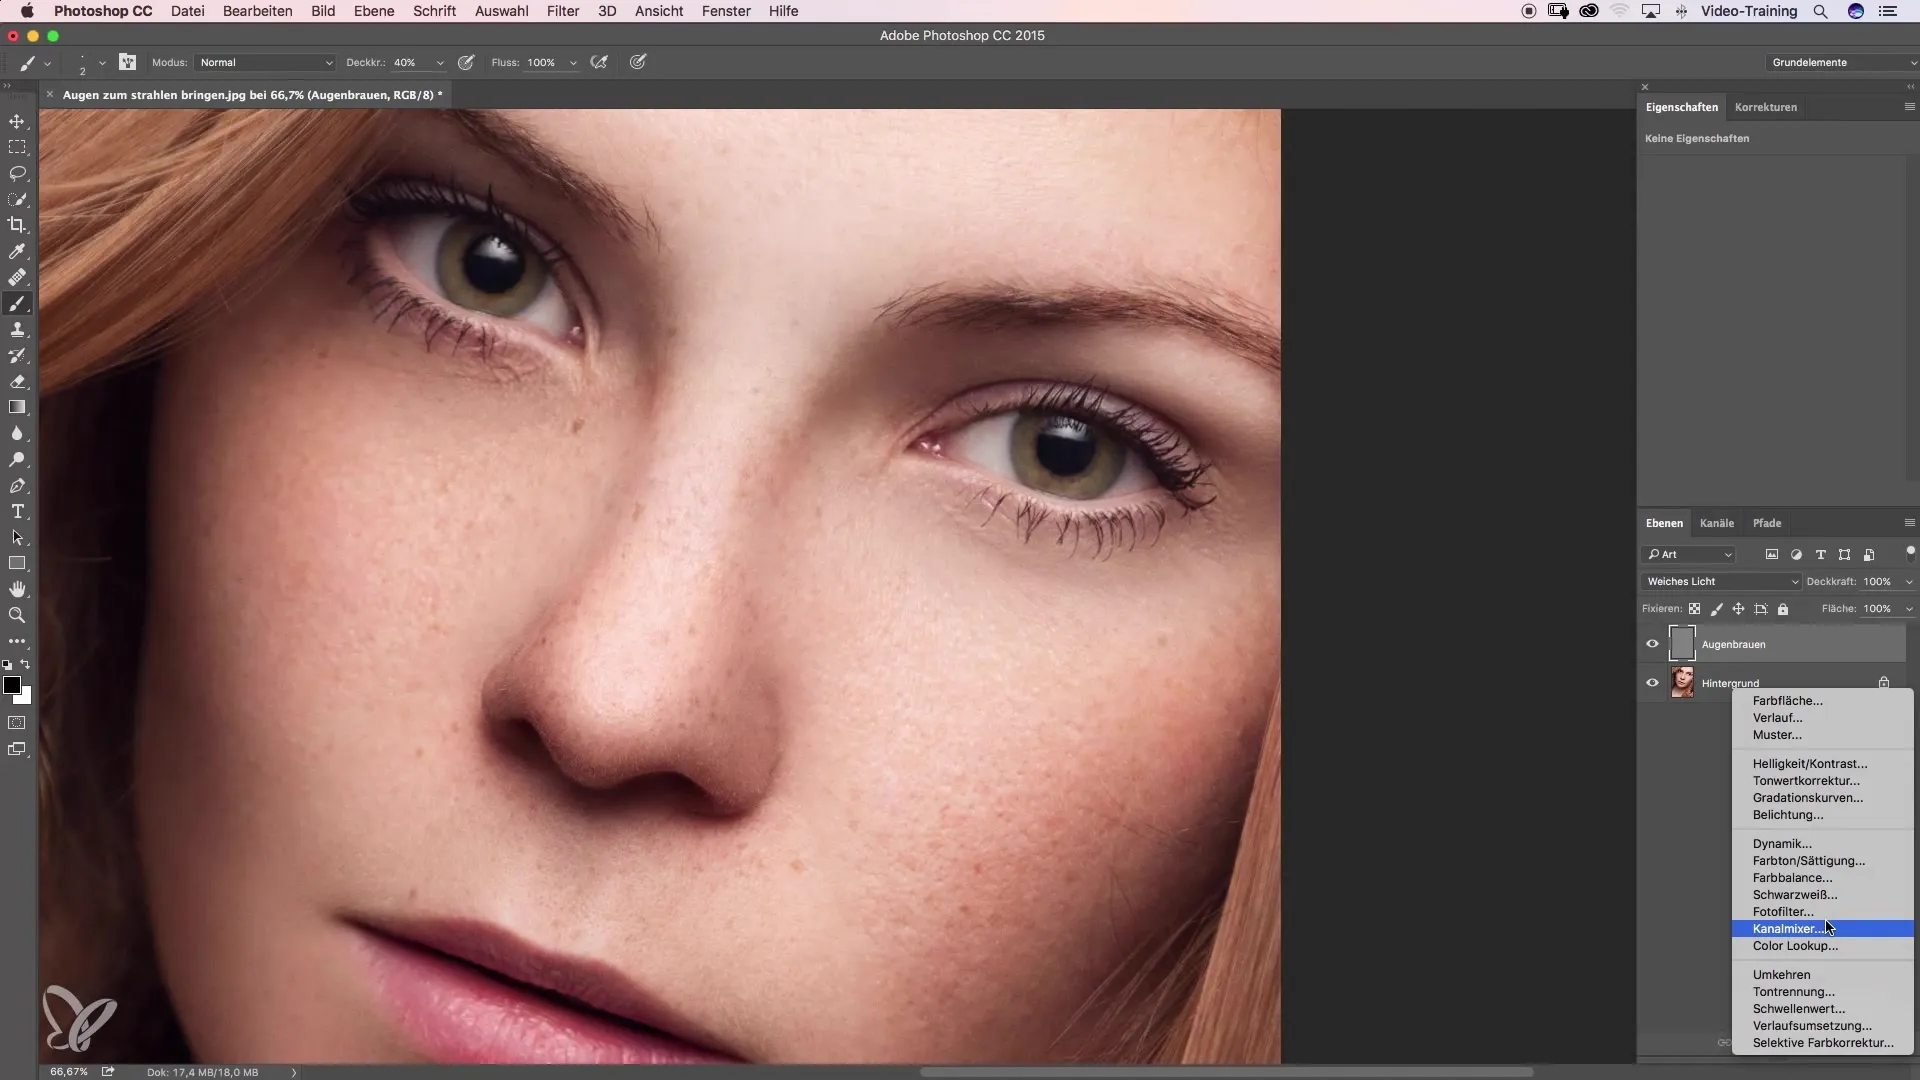Open the Ebene menu
The width and height of the screenshot is (1920, 1080).
(x=374, y=11)
